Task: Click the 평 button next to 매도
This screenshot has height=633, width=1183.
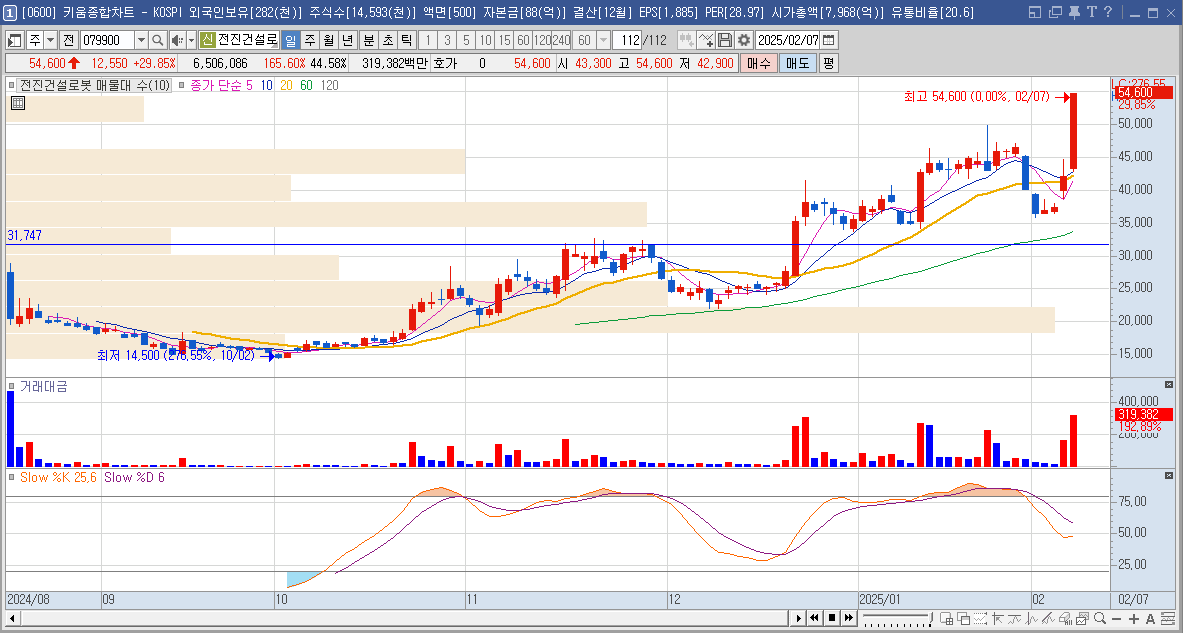Action: [x=828, y=63]
